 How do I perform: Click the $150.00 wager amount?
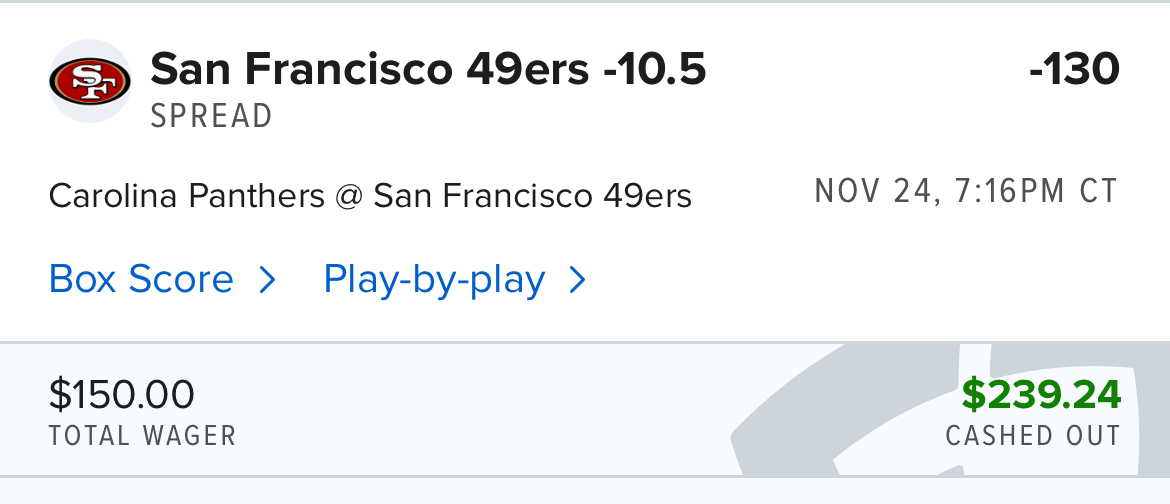[x=121, y=395]
